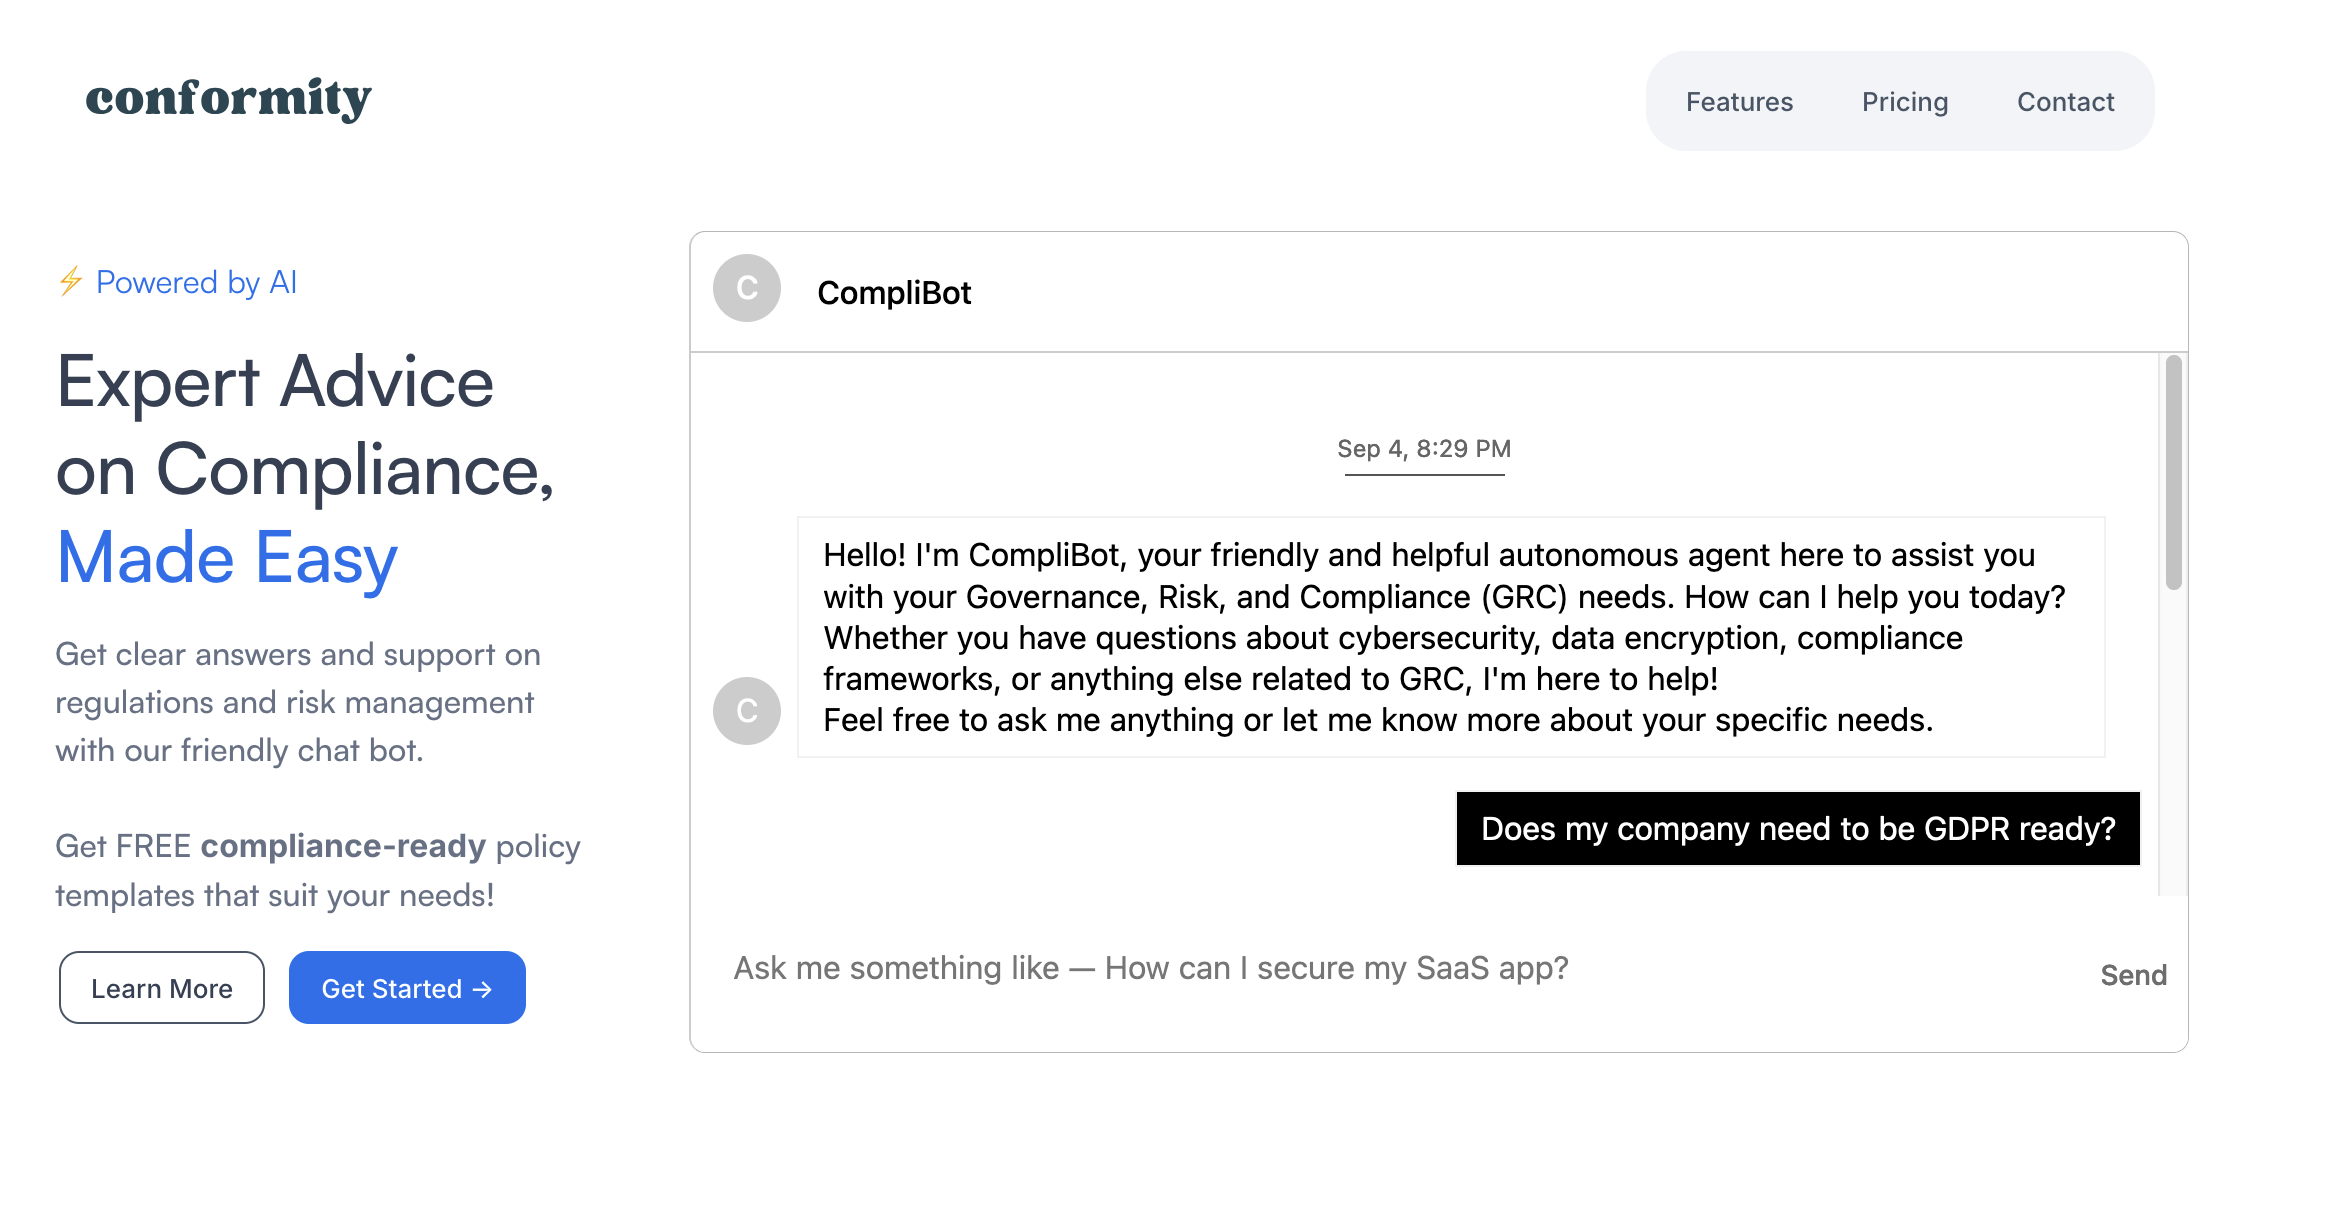
Task: Click the avatar beside the greeting message
Action: coord(746,711)
